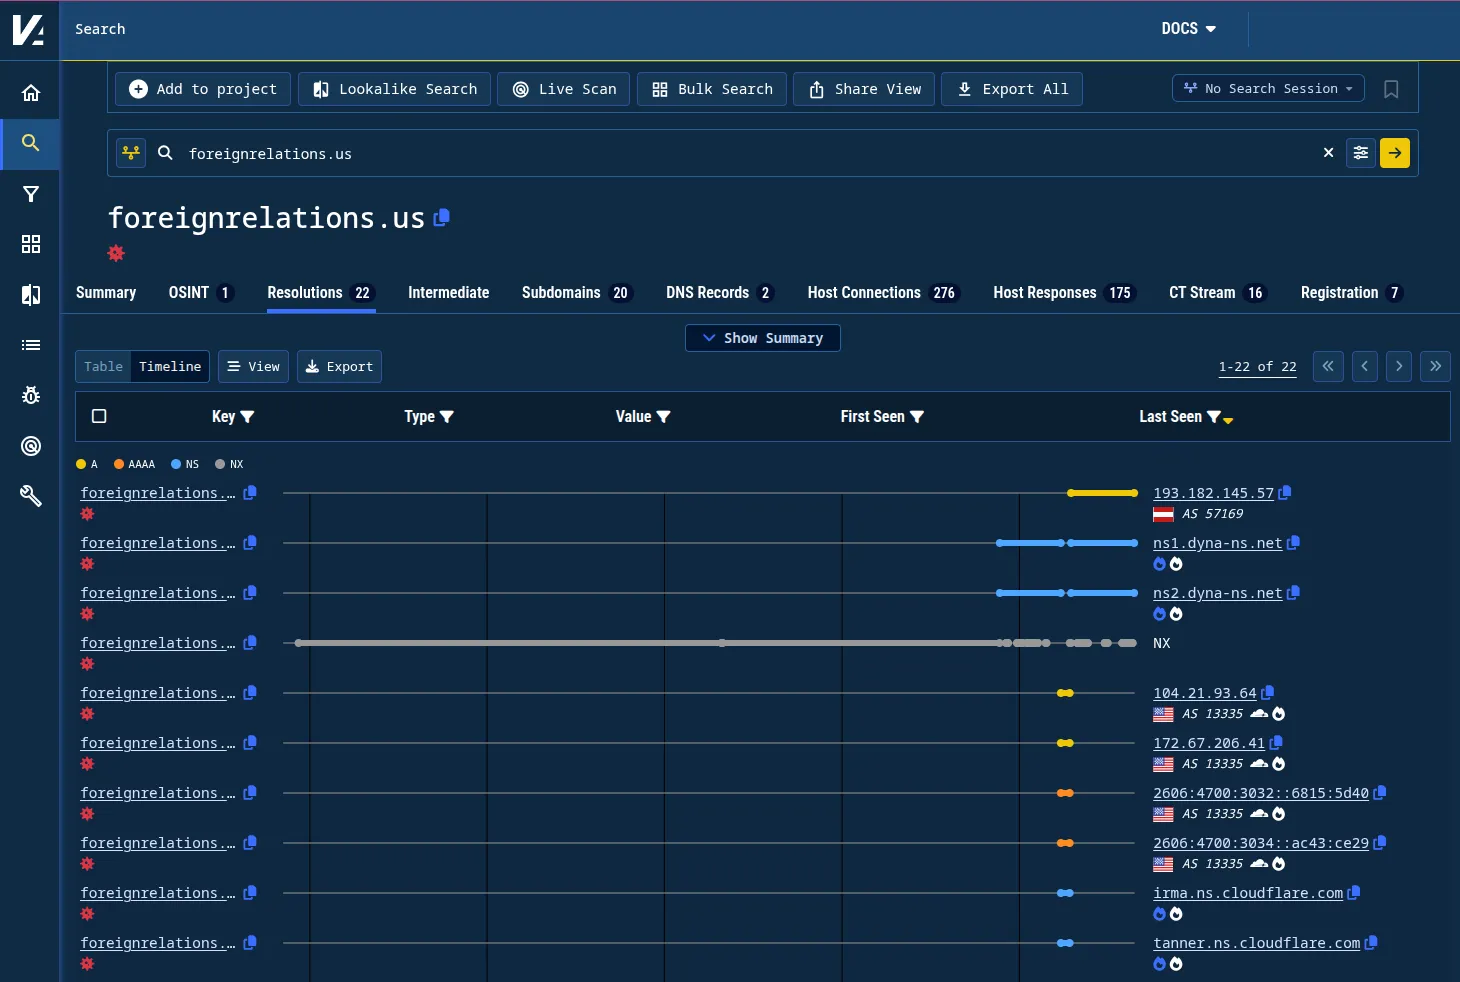
Task: Open the Registration tab
Action: pyautogui.click(x=1352, y=293)
